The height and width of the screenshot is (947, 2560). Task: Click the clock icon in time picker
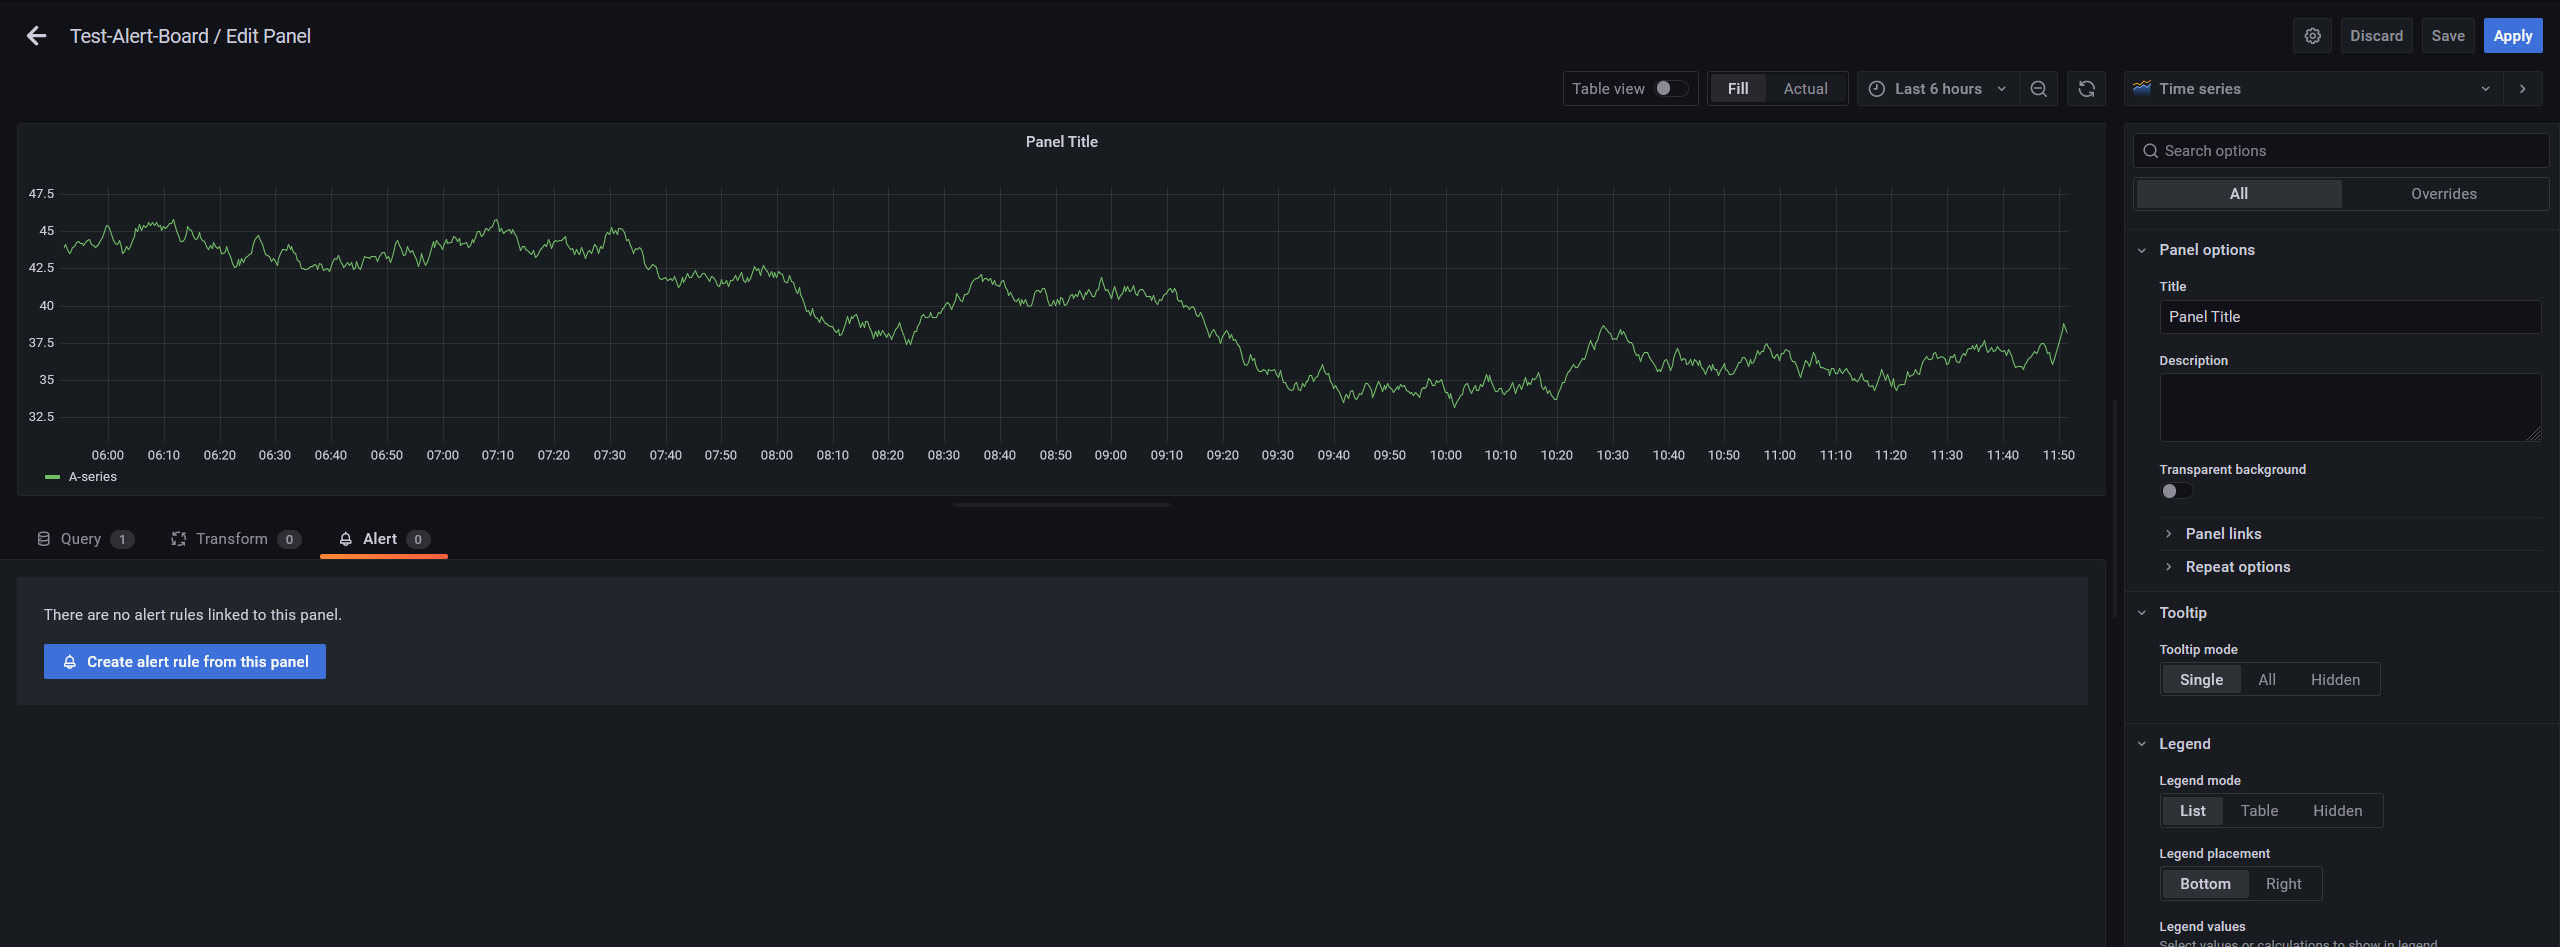pyautogui.click(x=1877, y=89)
